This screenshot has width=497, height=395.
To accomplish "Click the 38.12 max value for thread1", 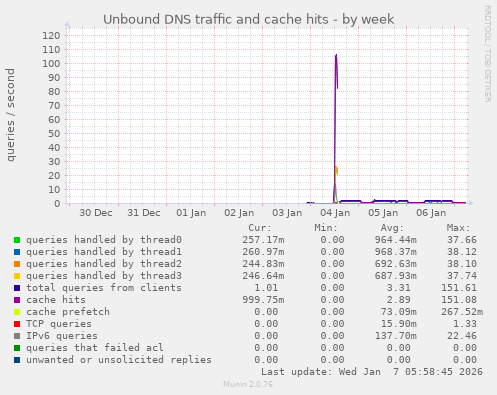I will (x=462, y=252).
